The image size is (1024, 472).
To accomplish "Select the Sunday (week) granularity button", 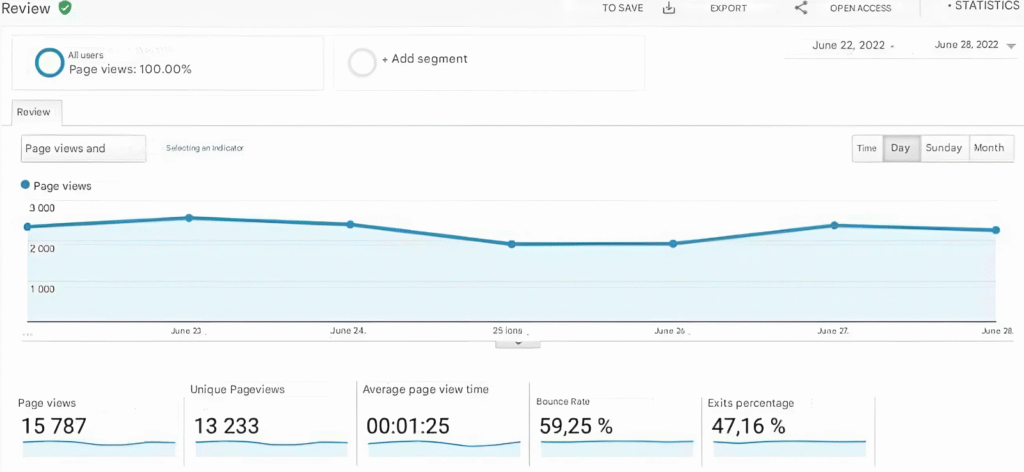I will tap(944, 148).
